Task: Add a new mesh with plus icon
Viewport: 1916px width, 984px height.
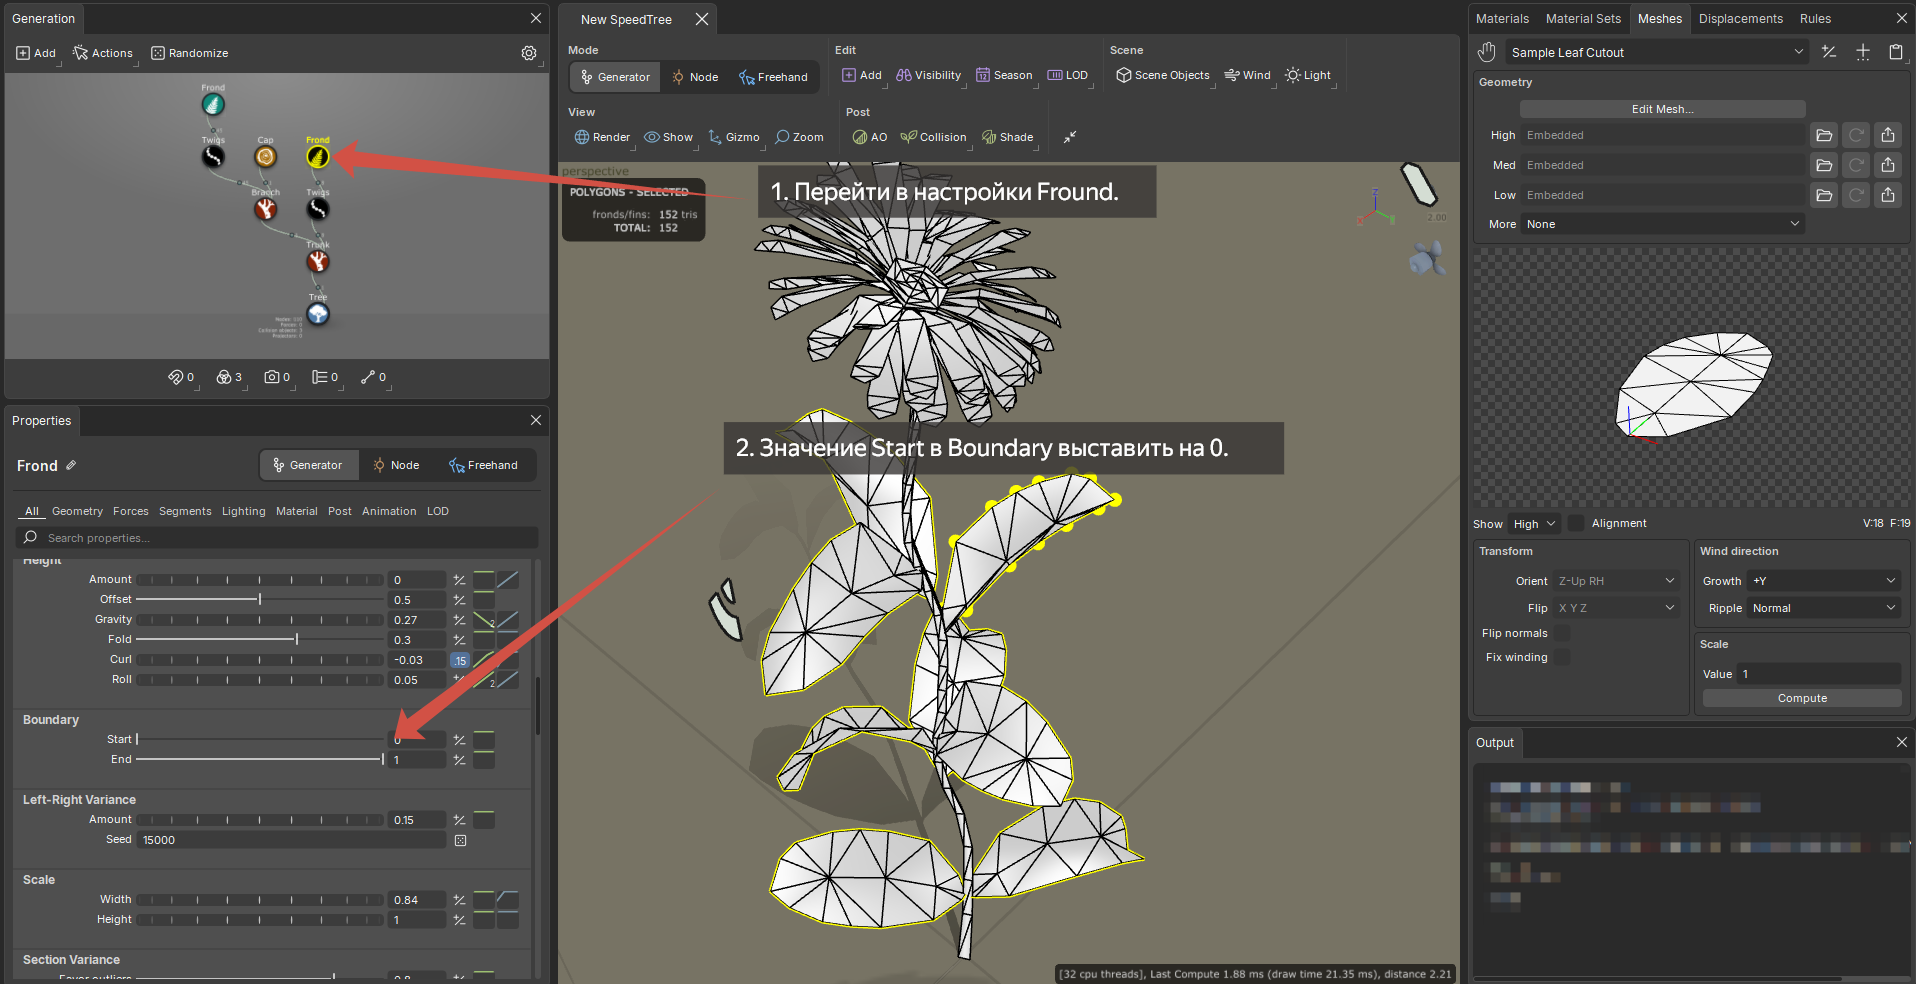Action: pyautogui.click(x=1863, y=52)
